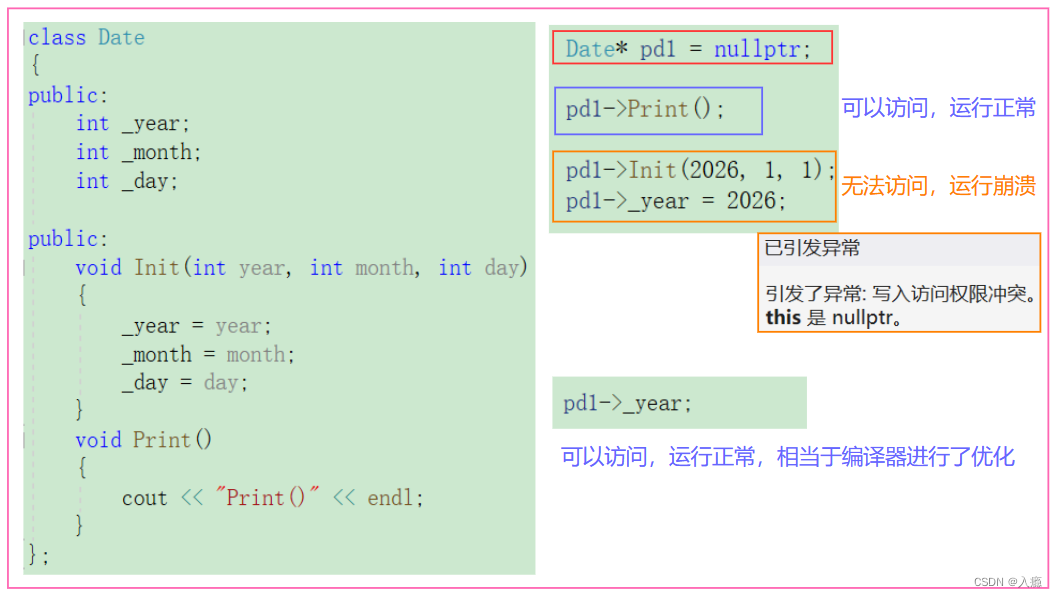The height and width of the screenshot is (597, 1057).
Task: Click the 'public:' label preceding 'int _year;'
Action: click(x=67, y=96)
